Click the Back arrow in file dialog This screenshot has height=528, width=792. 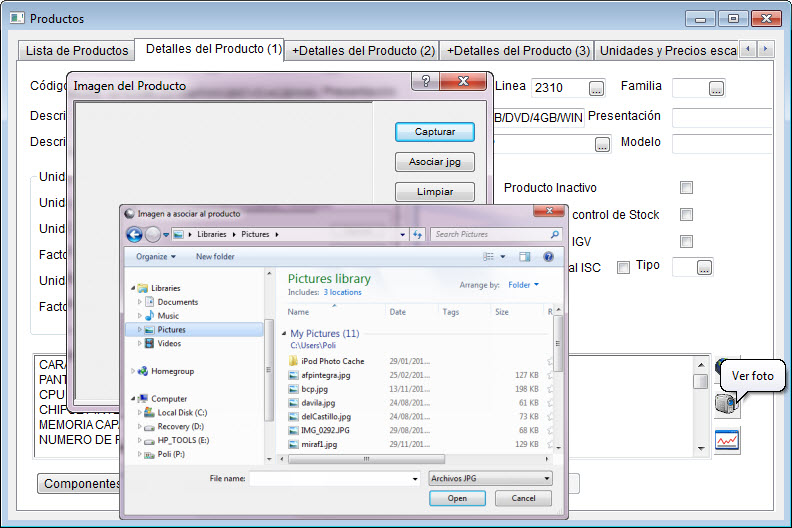pos(134,234)
